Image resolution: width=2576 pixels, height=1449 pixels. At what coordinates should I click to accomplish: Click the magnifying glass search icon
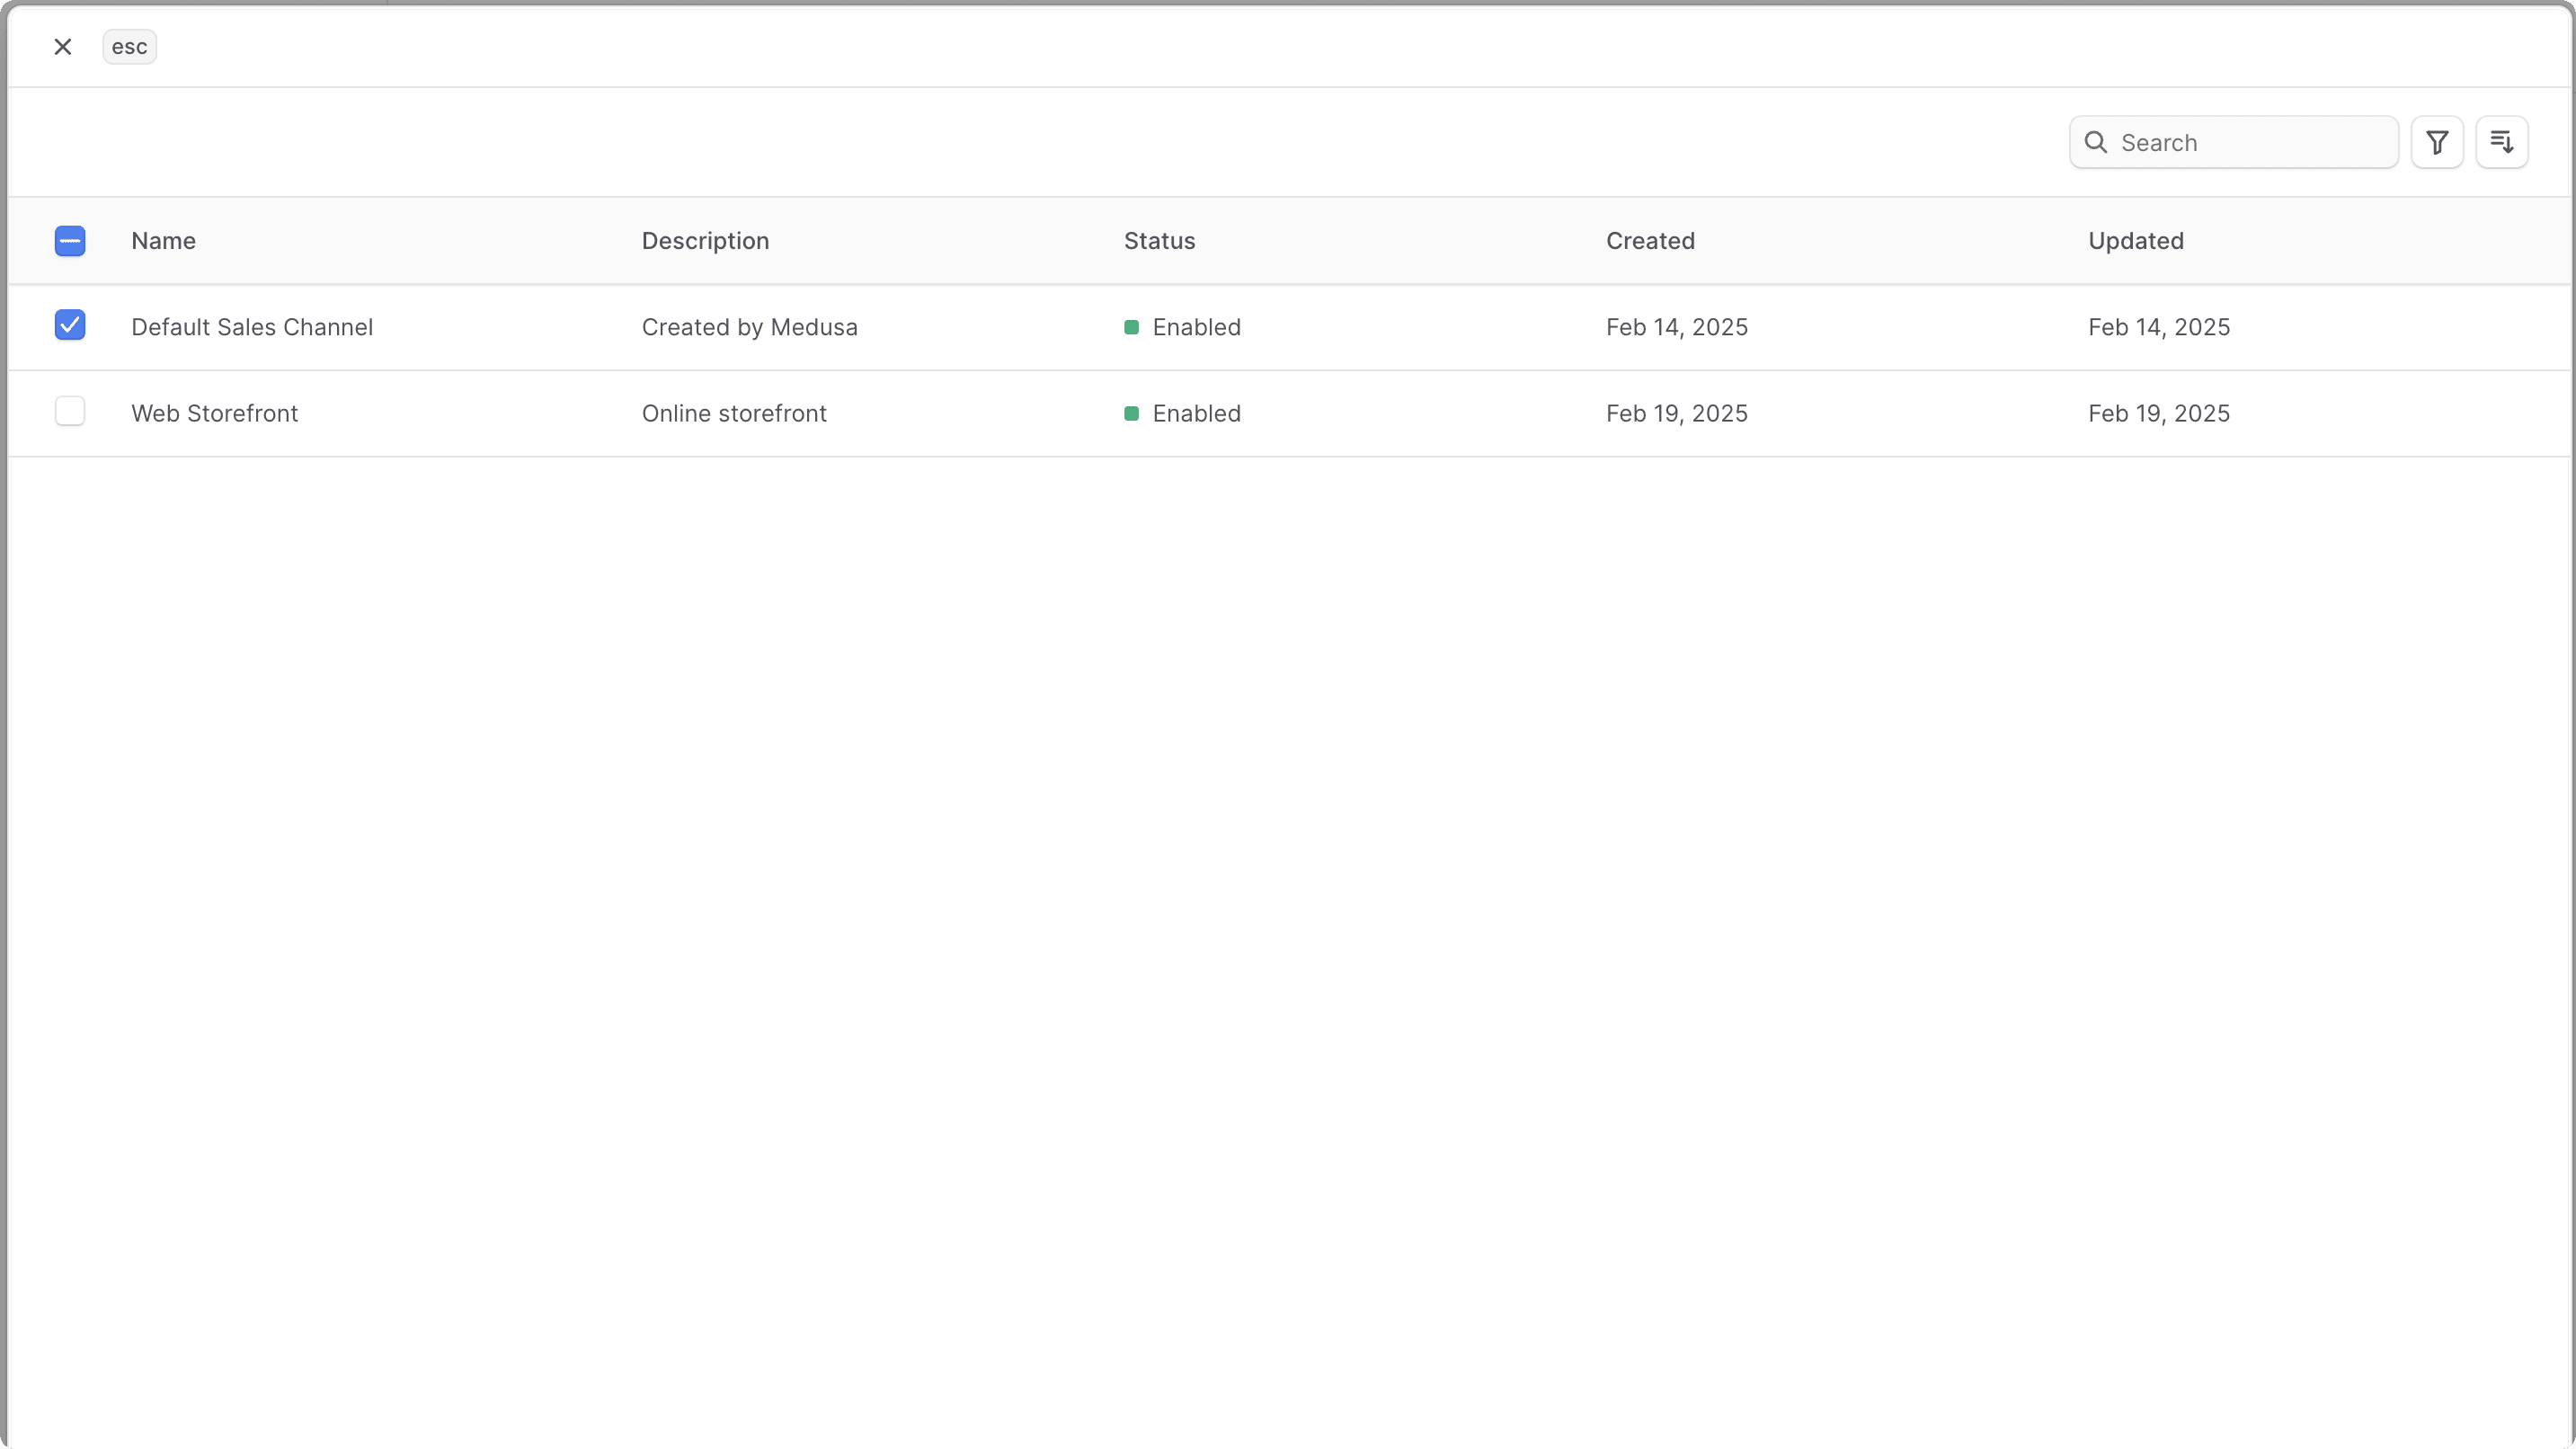[x=2095, y=142]
